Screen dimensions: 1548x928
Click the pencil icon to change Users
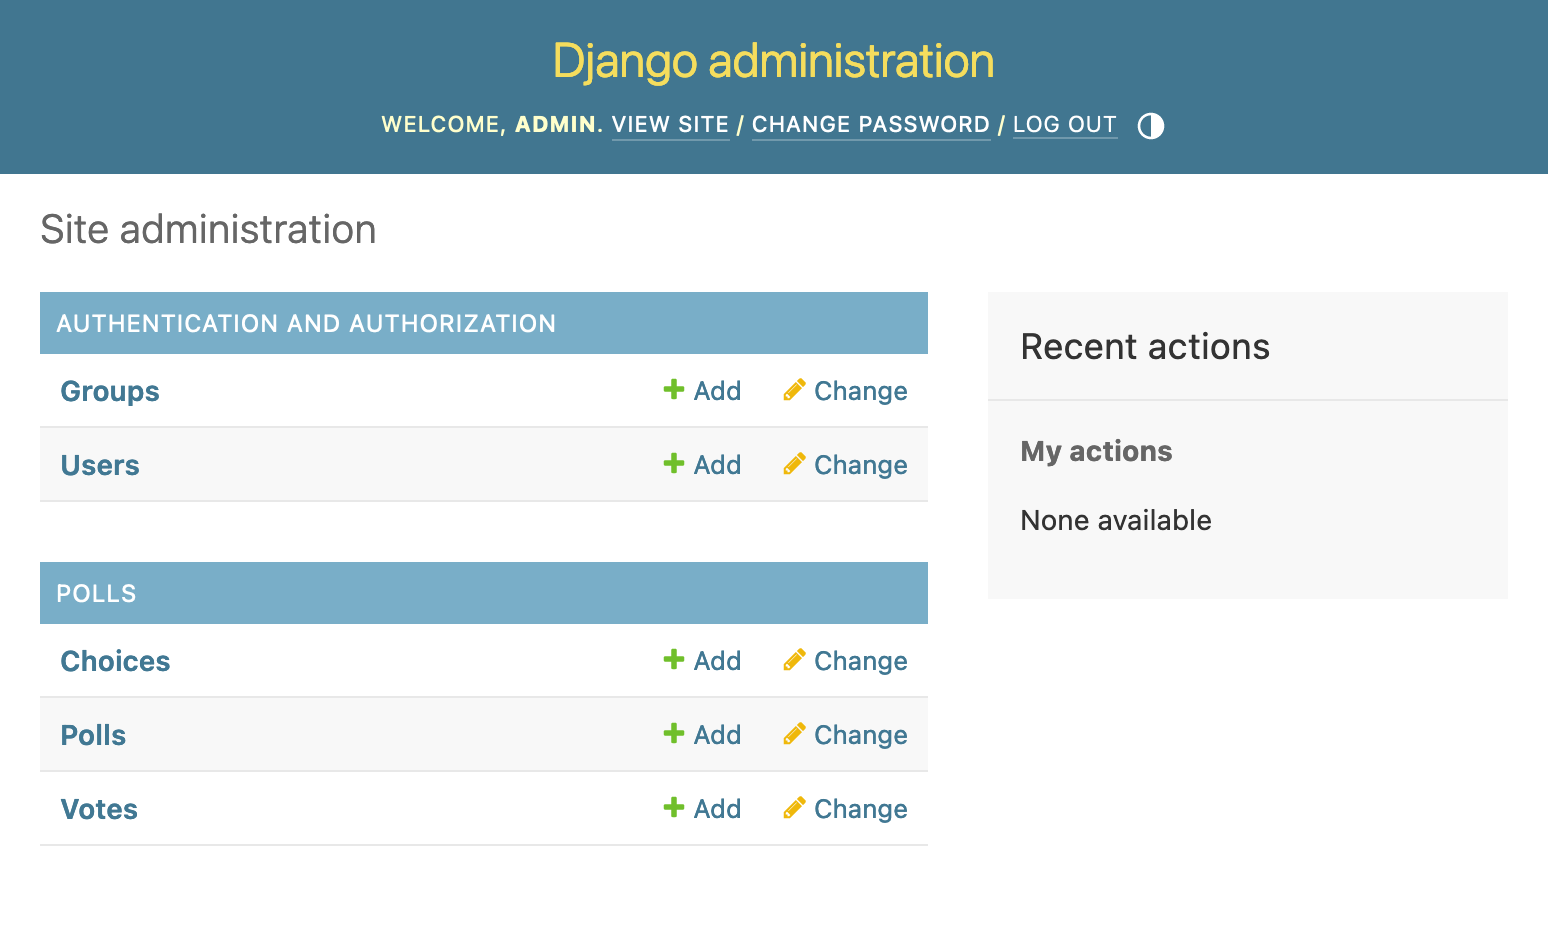click(794, 464)
